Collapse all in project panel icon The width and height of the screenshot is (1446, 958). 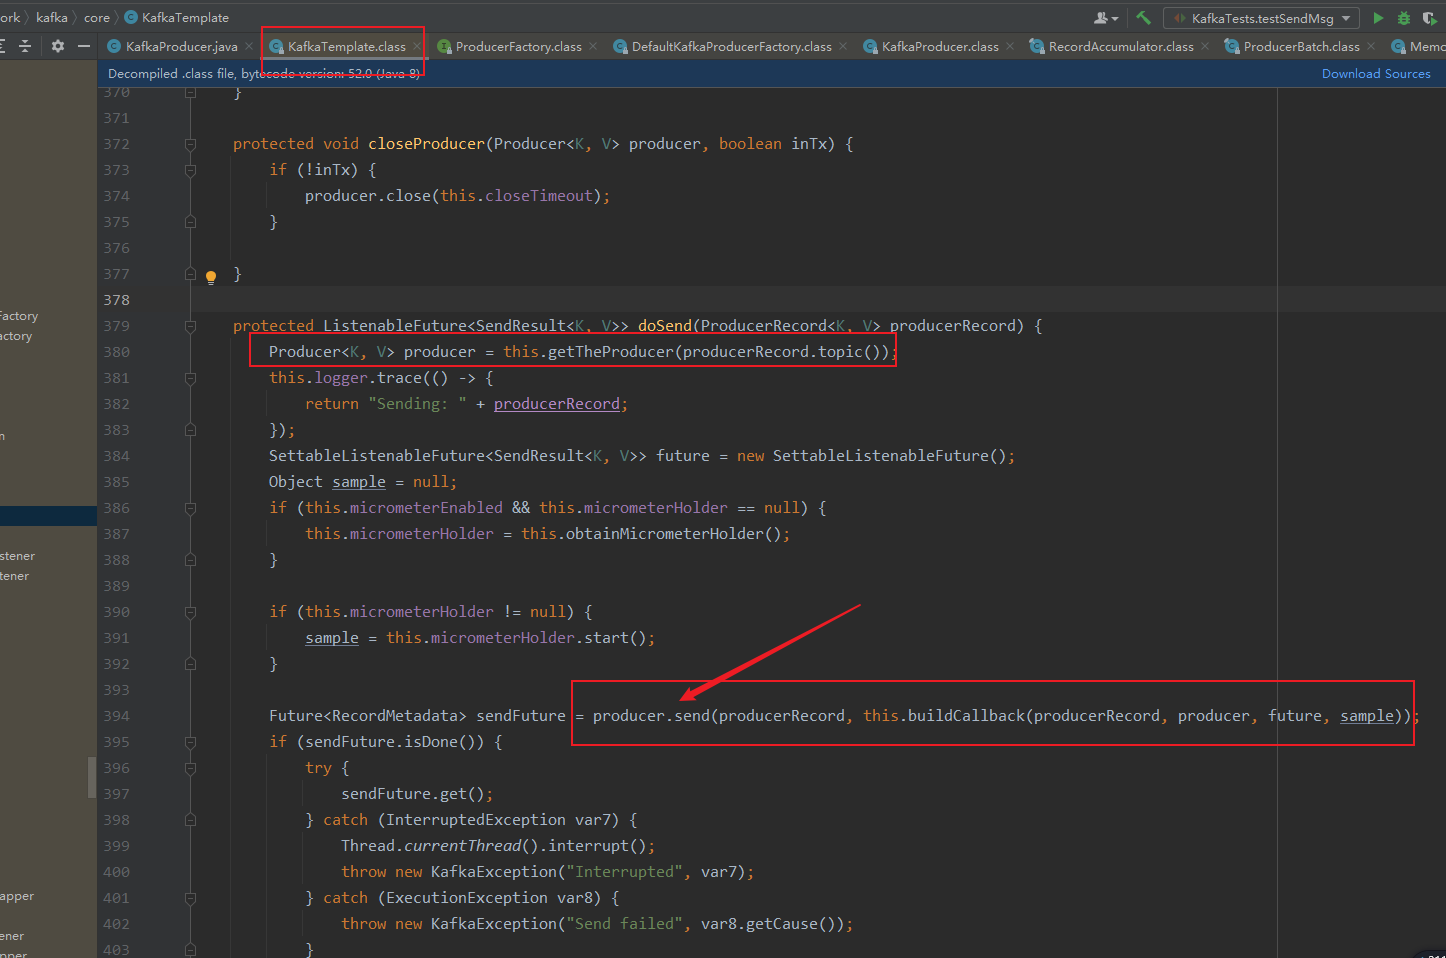(25, 46)
